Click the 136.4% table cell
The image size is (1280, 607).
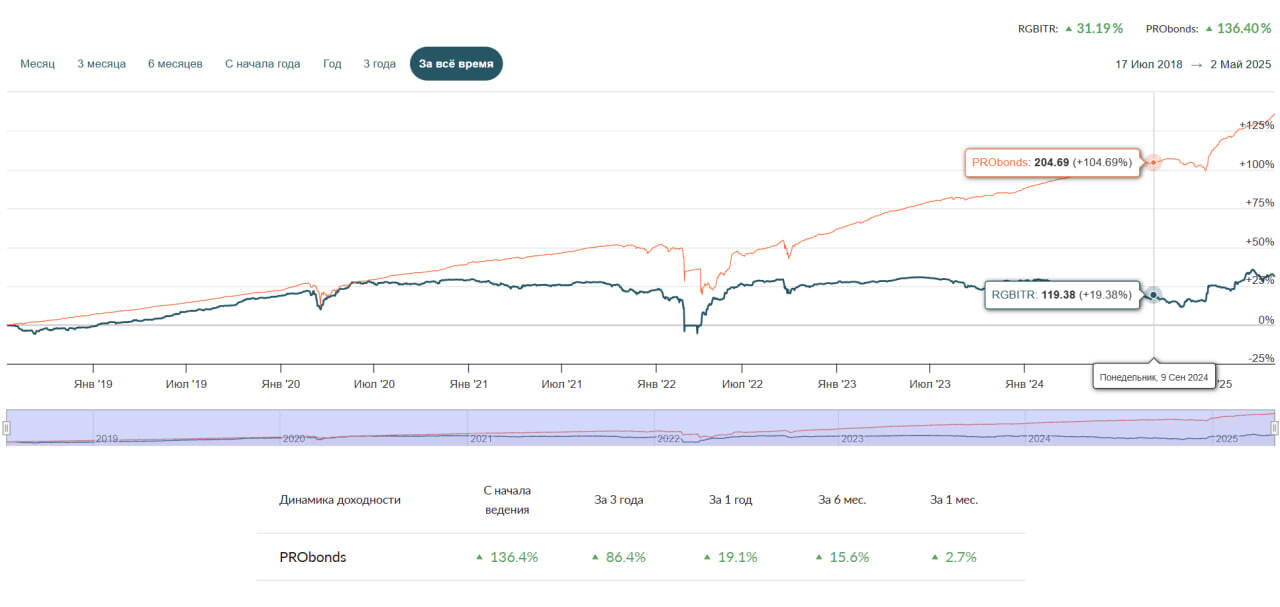tap(514, 557)
